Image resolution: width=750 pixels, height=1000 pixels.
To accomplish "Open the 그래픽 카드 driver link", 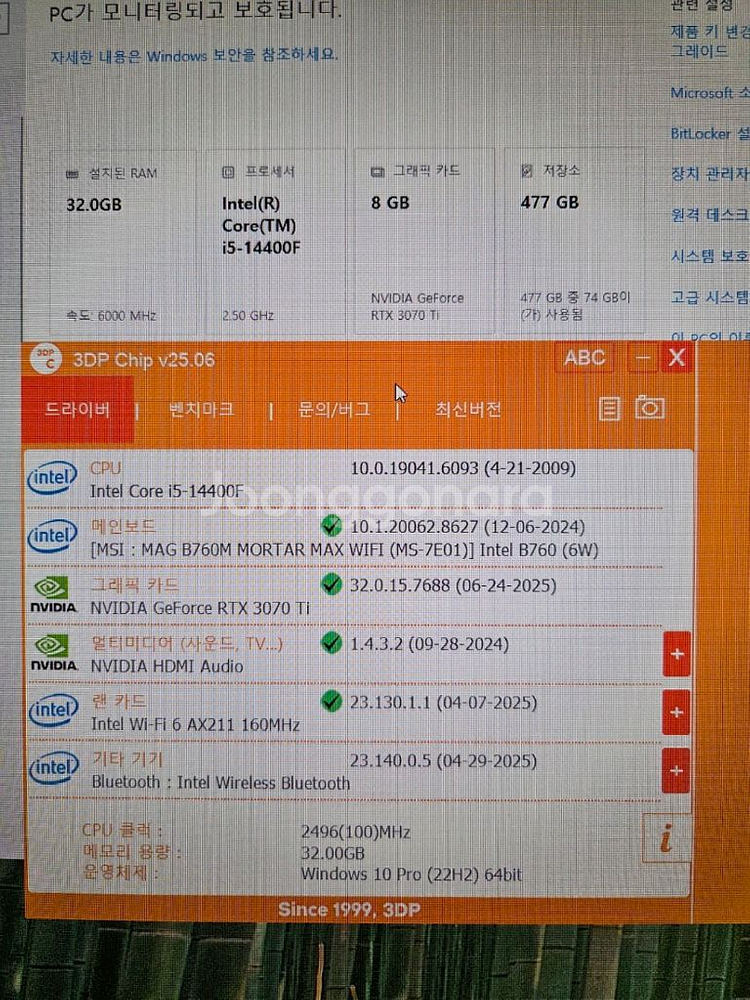I will click(135, 585).
